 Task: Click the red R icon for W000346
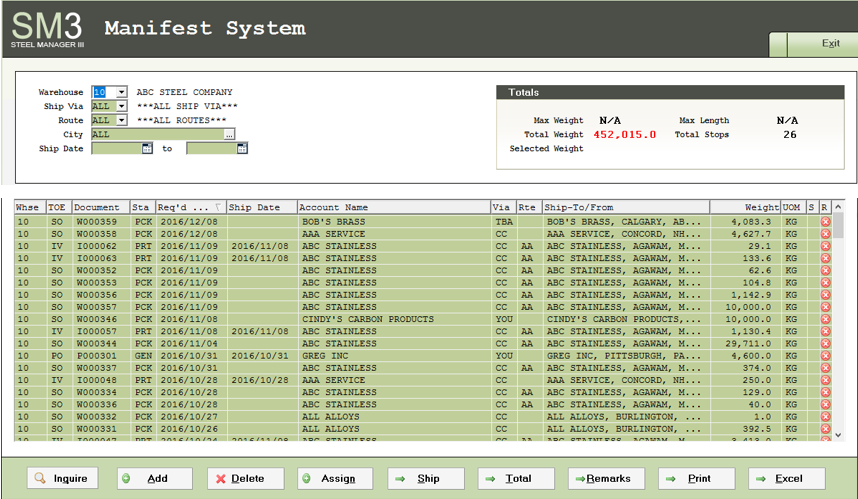pyautogui.click(x=825, y=319)
